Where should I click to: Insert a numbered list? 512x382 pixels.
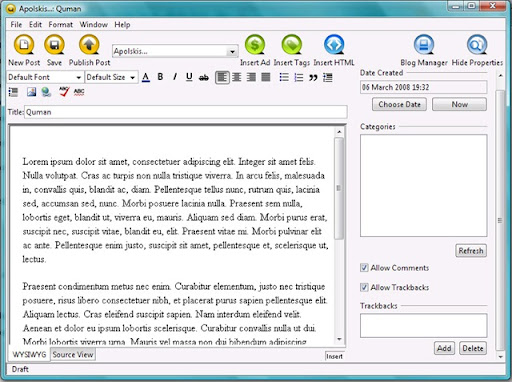point(299,77)
